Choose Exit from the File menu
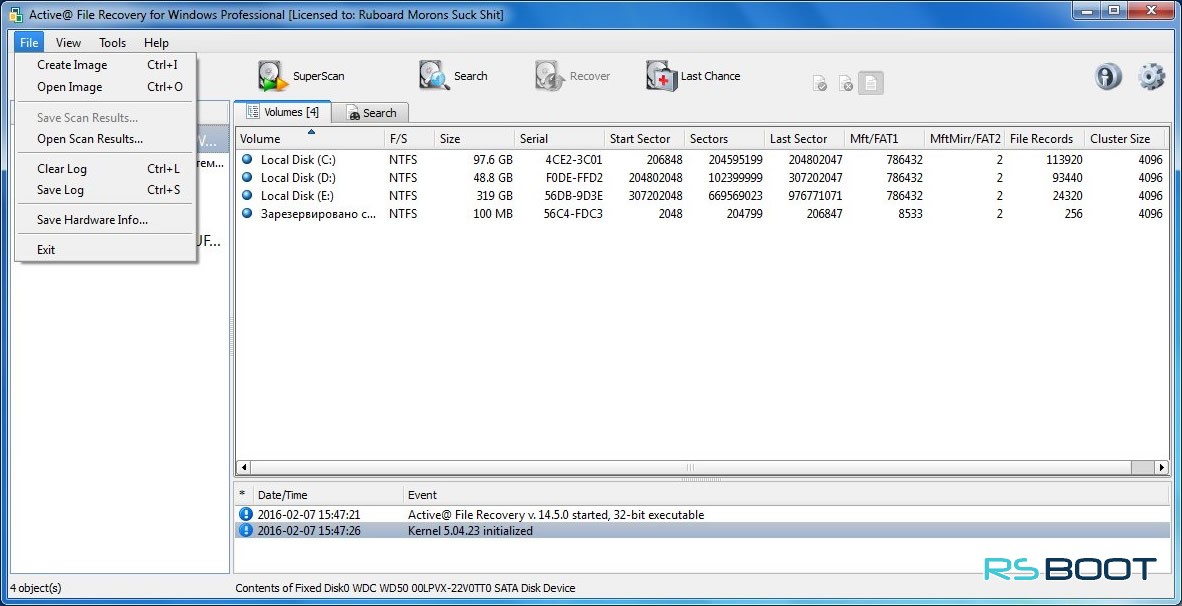Viewport: 1182px width, 606px height. point(106,249)
